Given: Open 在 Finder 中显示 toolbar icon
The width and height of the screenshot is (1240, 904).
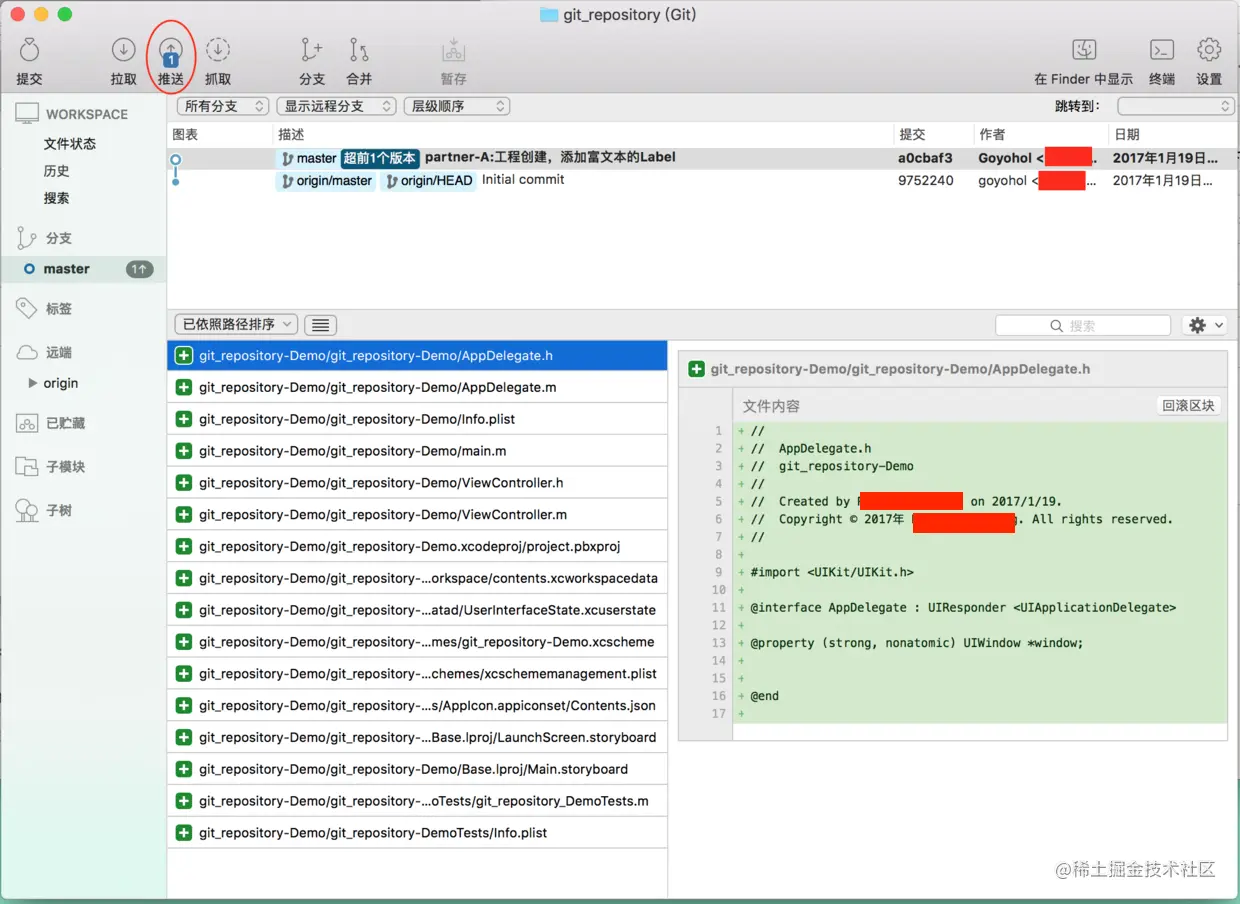Looking at the screenshot, I should [x=1084, y=50].
